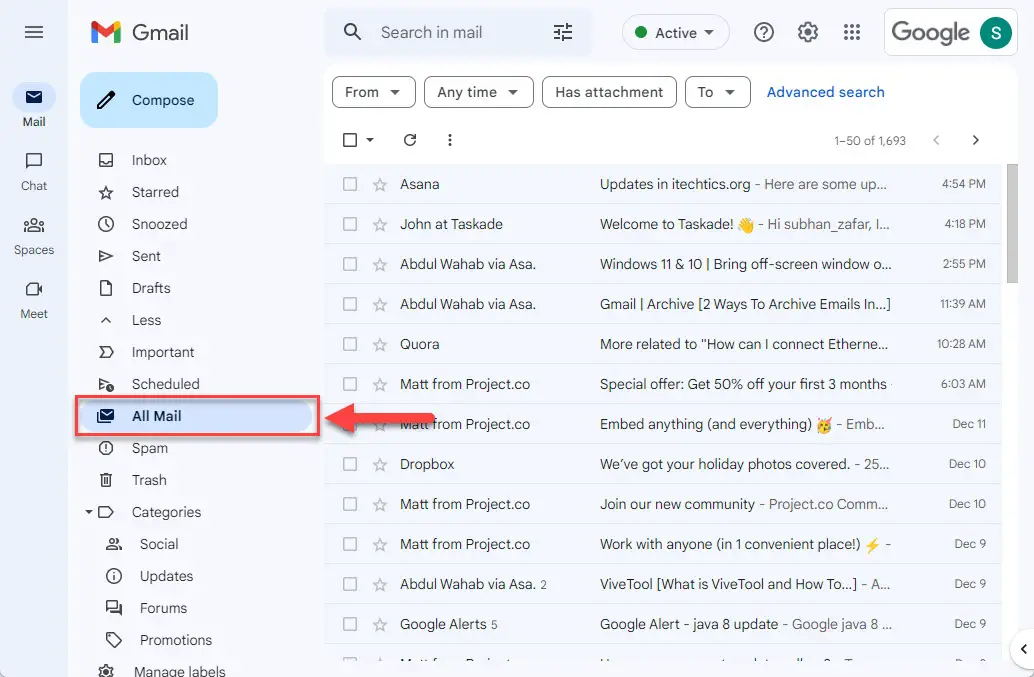Go to the next page of emails

click(975, 140)
